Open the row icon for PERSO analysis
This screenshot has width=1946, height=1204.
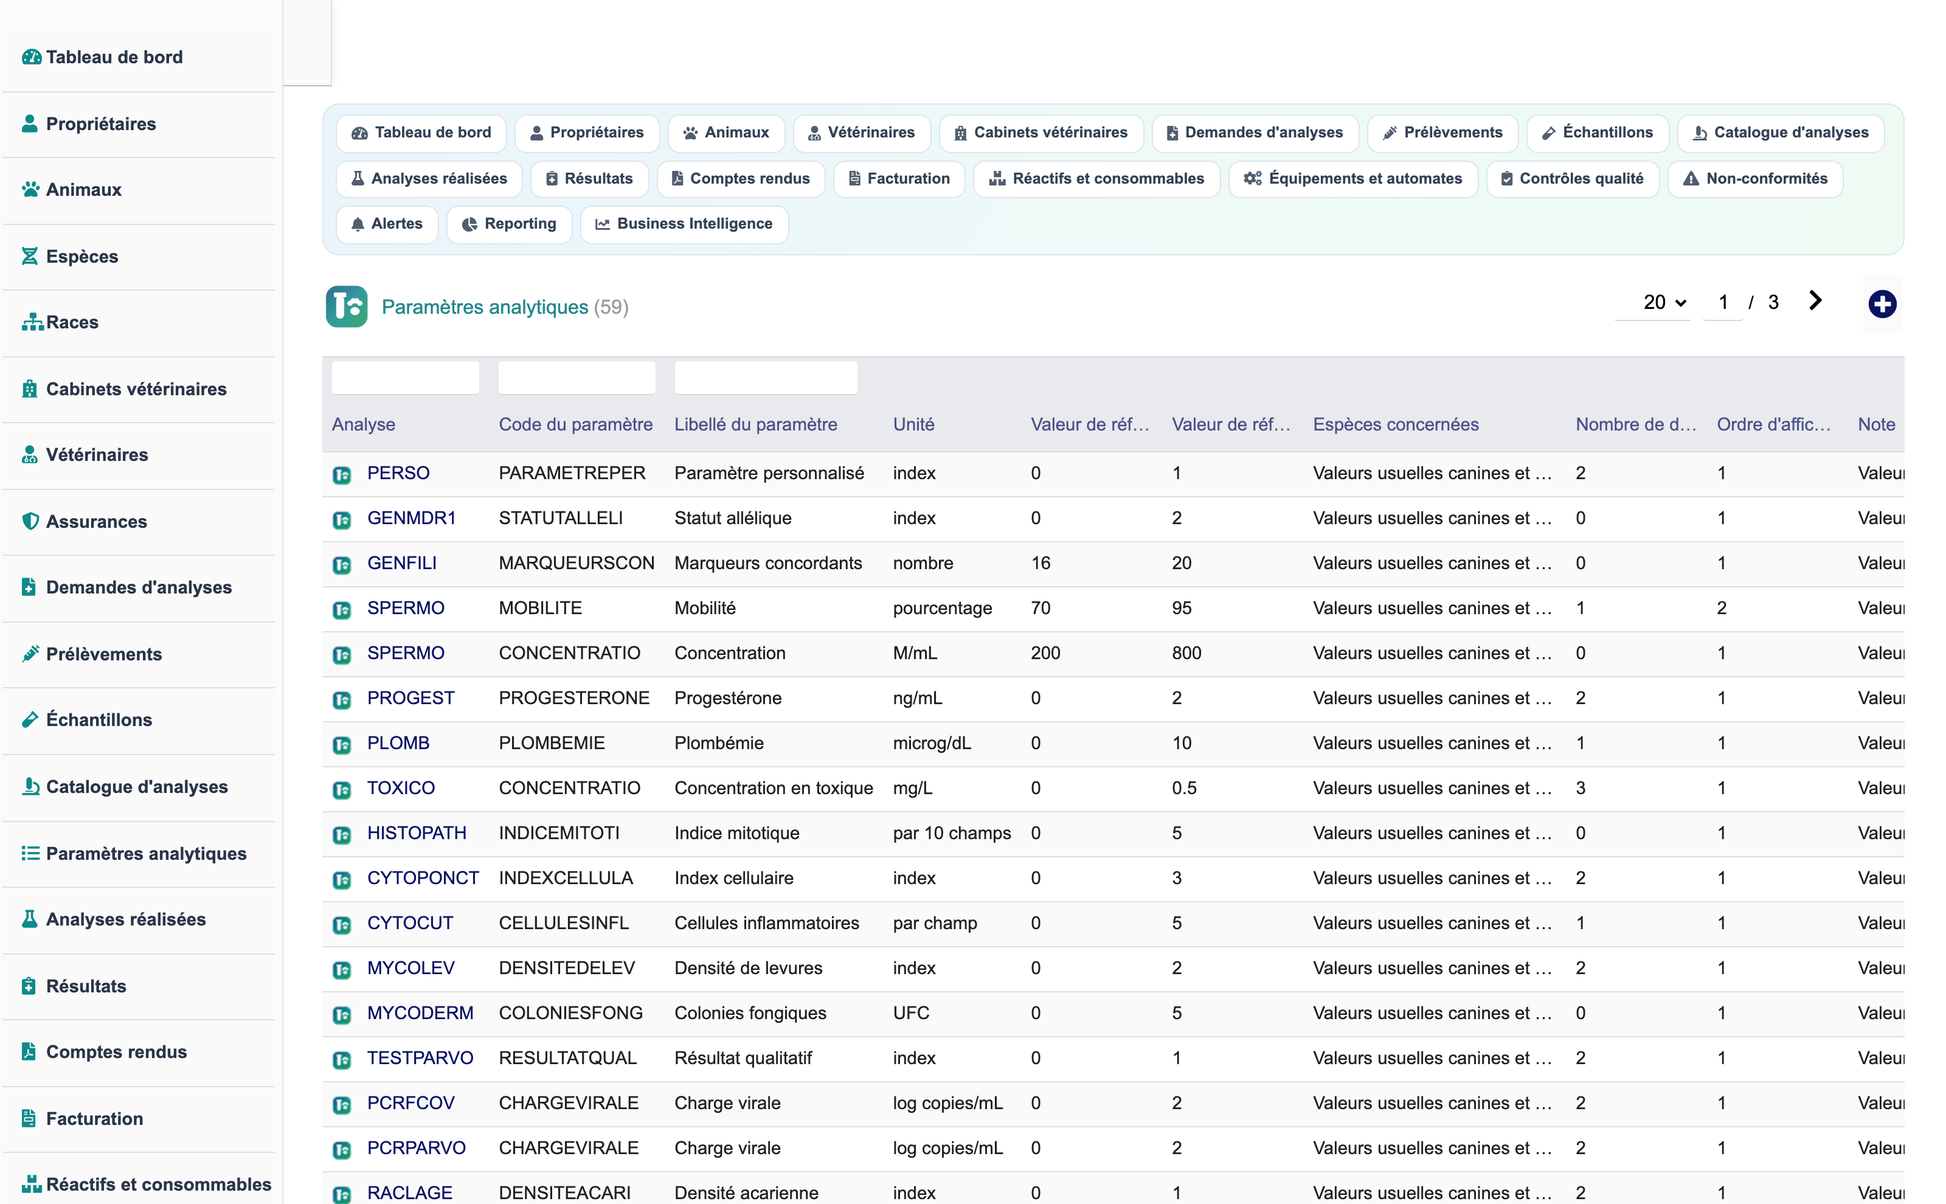pyautogui.click(x=342, y=475)
